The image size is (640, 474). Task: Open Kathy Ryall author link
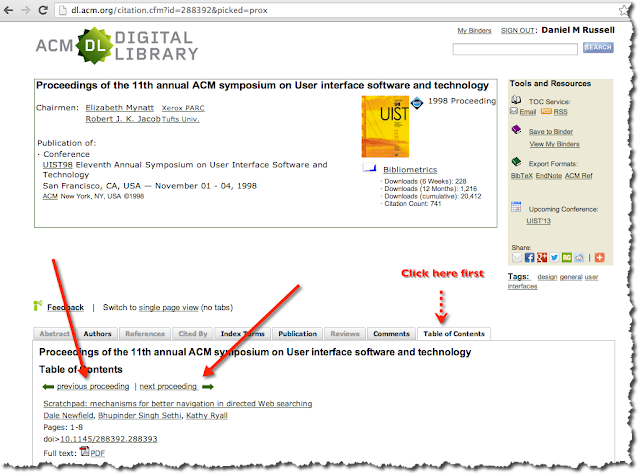(x=207, y=415)
